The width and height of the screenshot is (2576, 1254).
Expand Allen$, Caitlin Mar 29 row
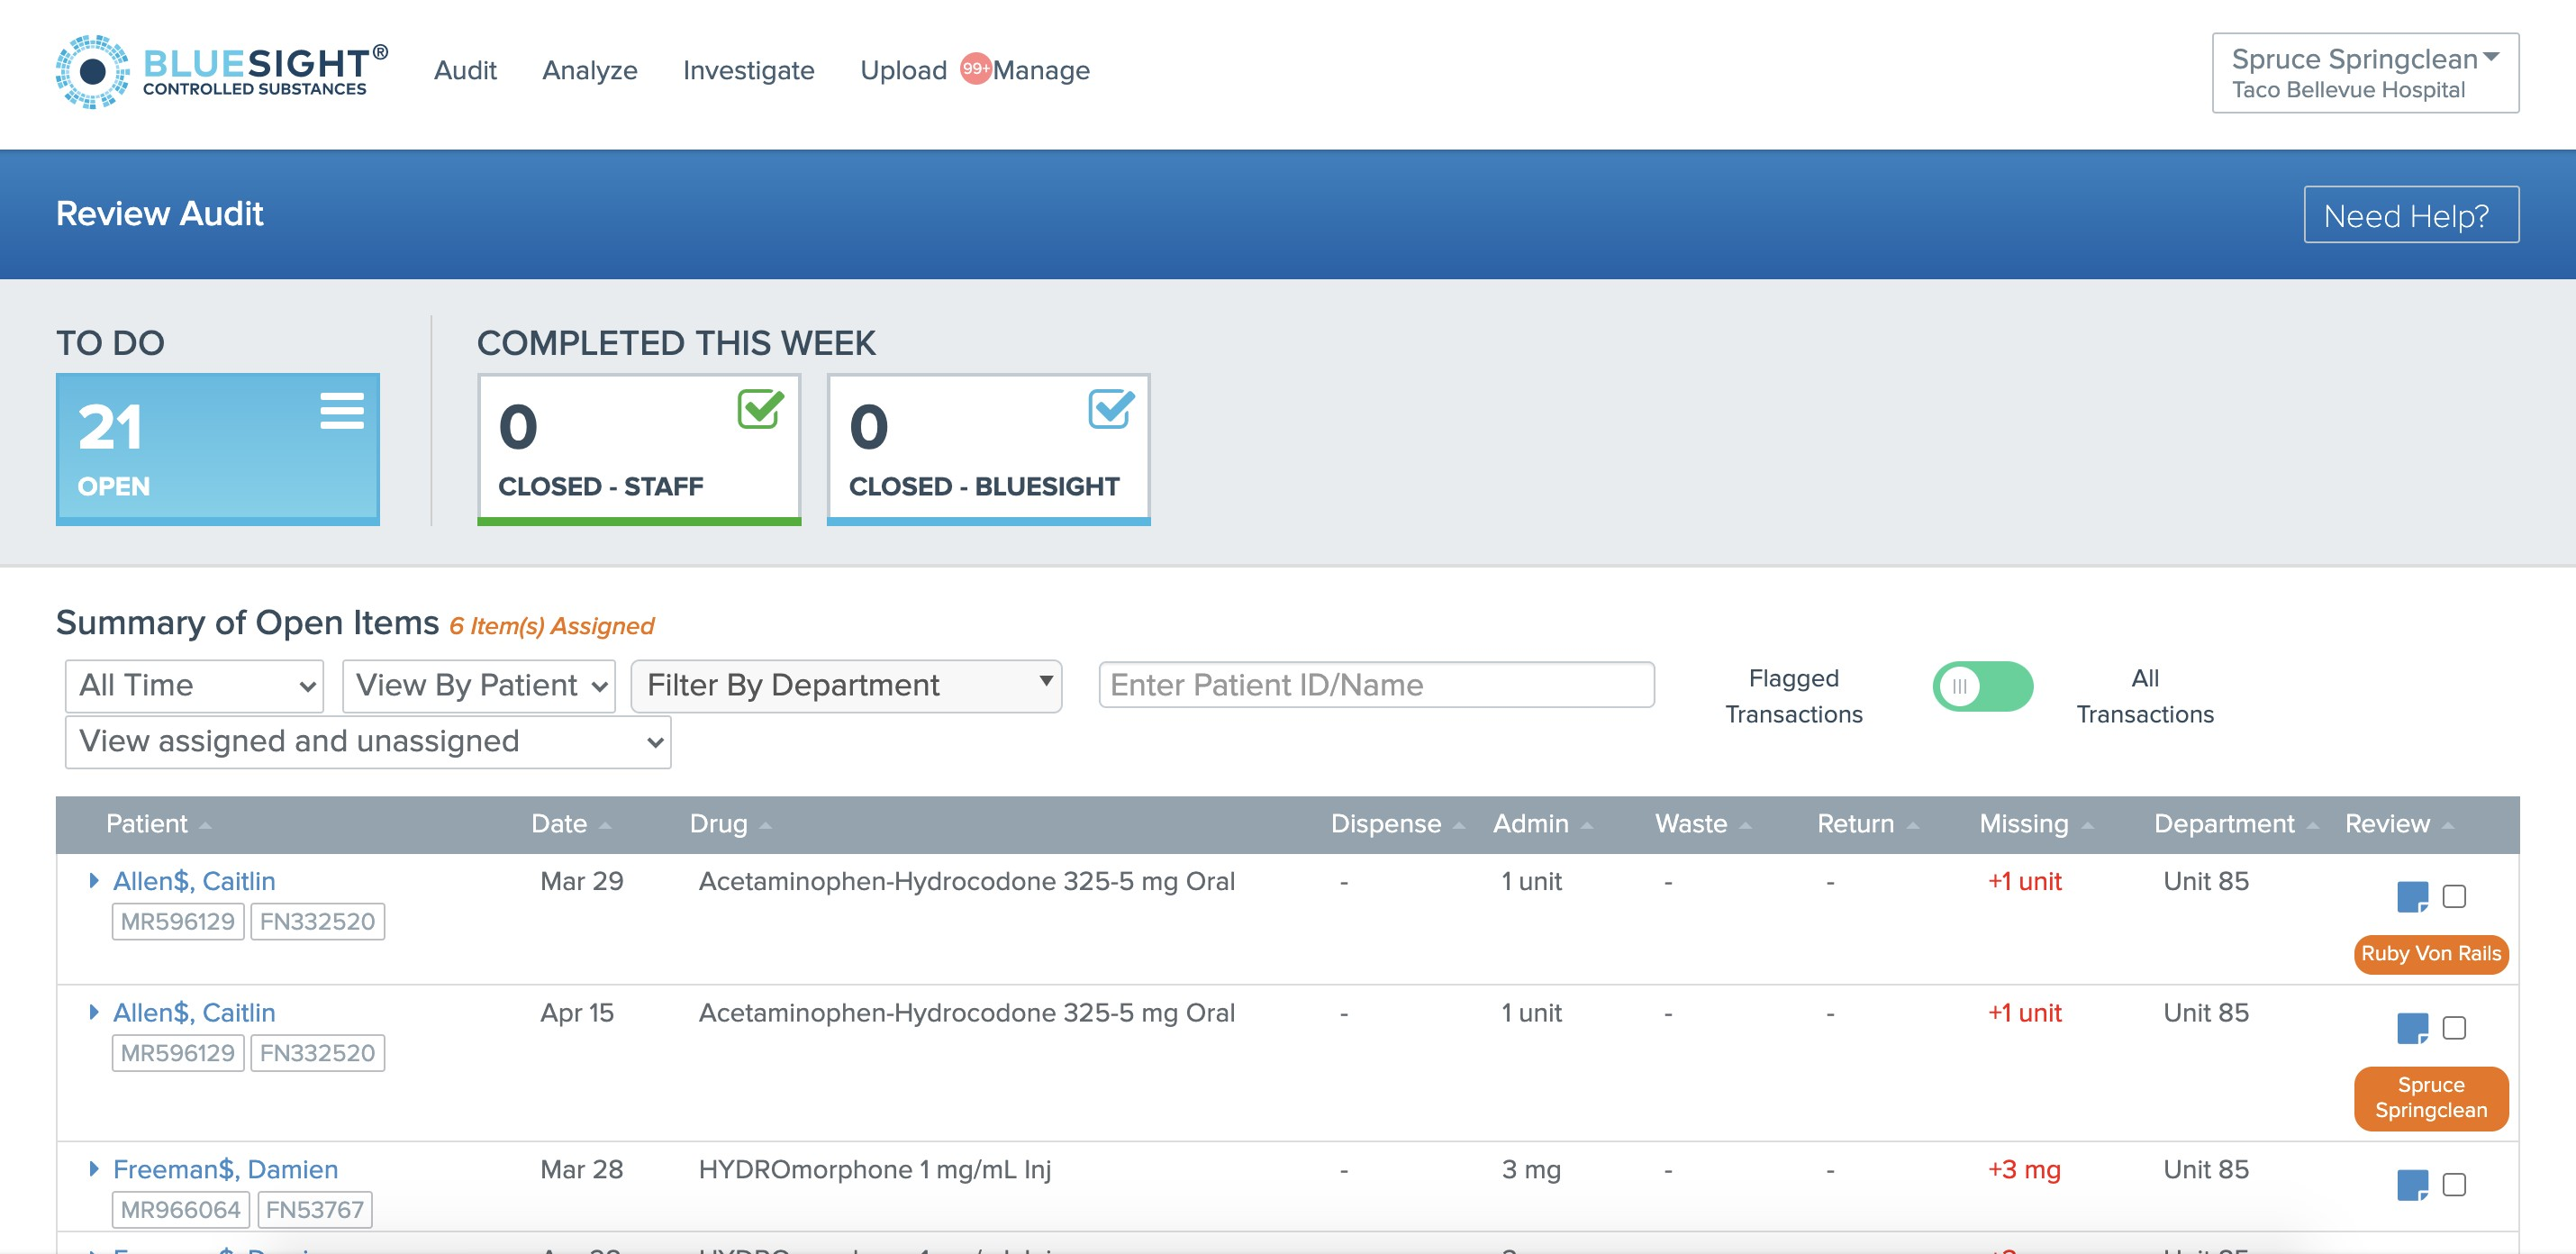click(94, 880)
